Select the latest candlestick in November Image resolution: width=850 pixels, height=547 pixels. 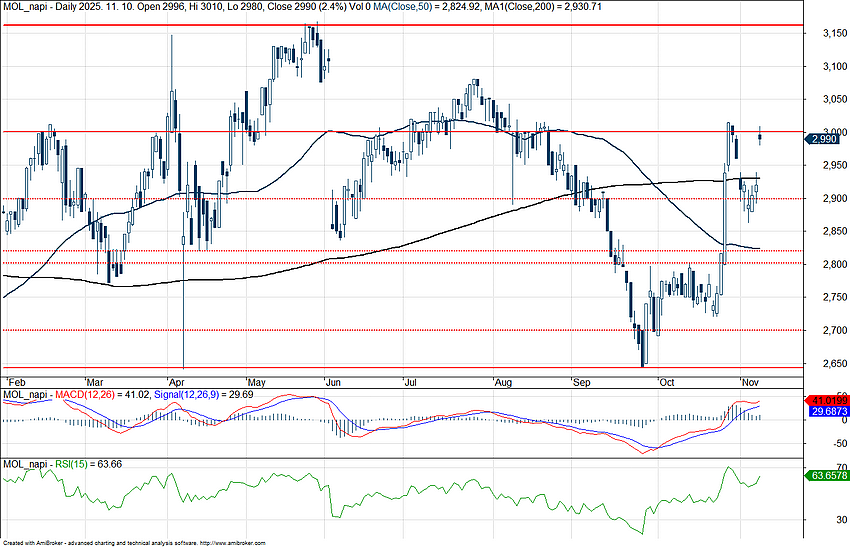(760, 138)
